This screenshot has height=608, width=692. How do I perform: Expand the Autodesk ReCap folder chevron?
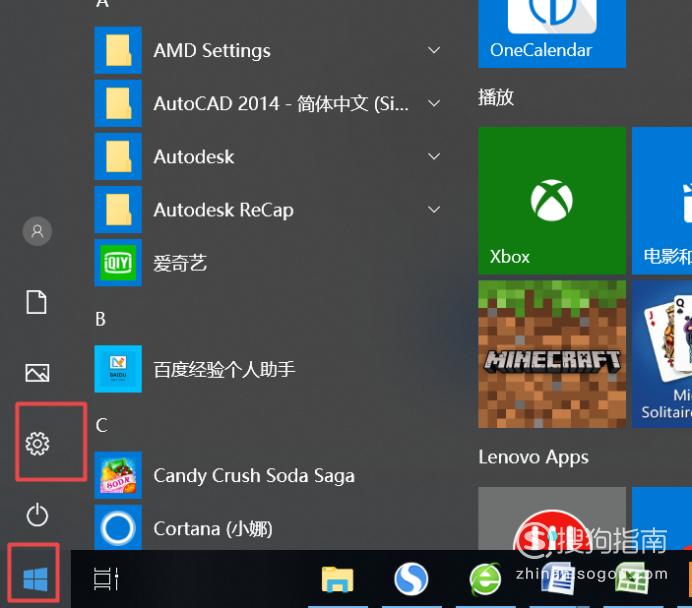tap(434, 210)
